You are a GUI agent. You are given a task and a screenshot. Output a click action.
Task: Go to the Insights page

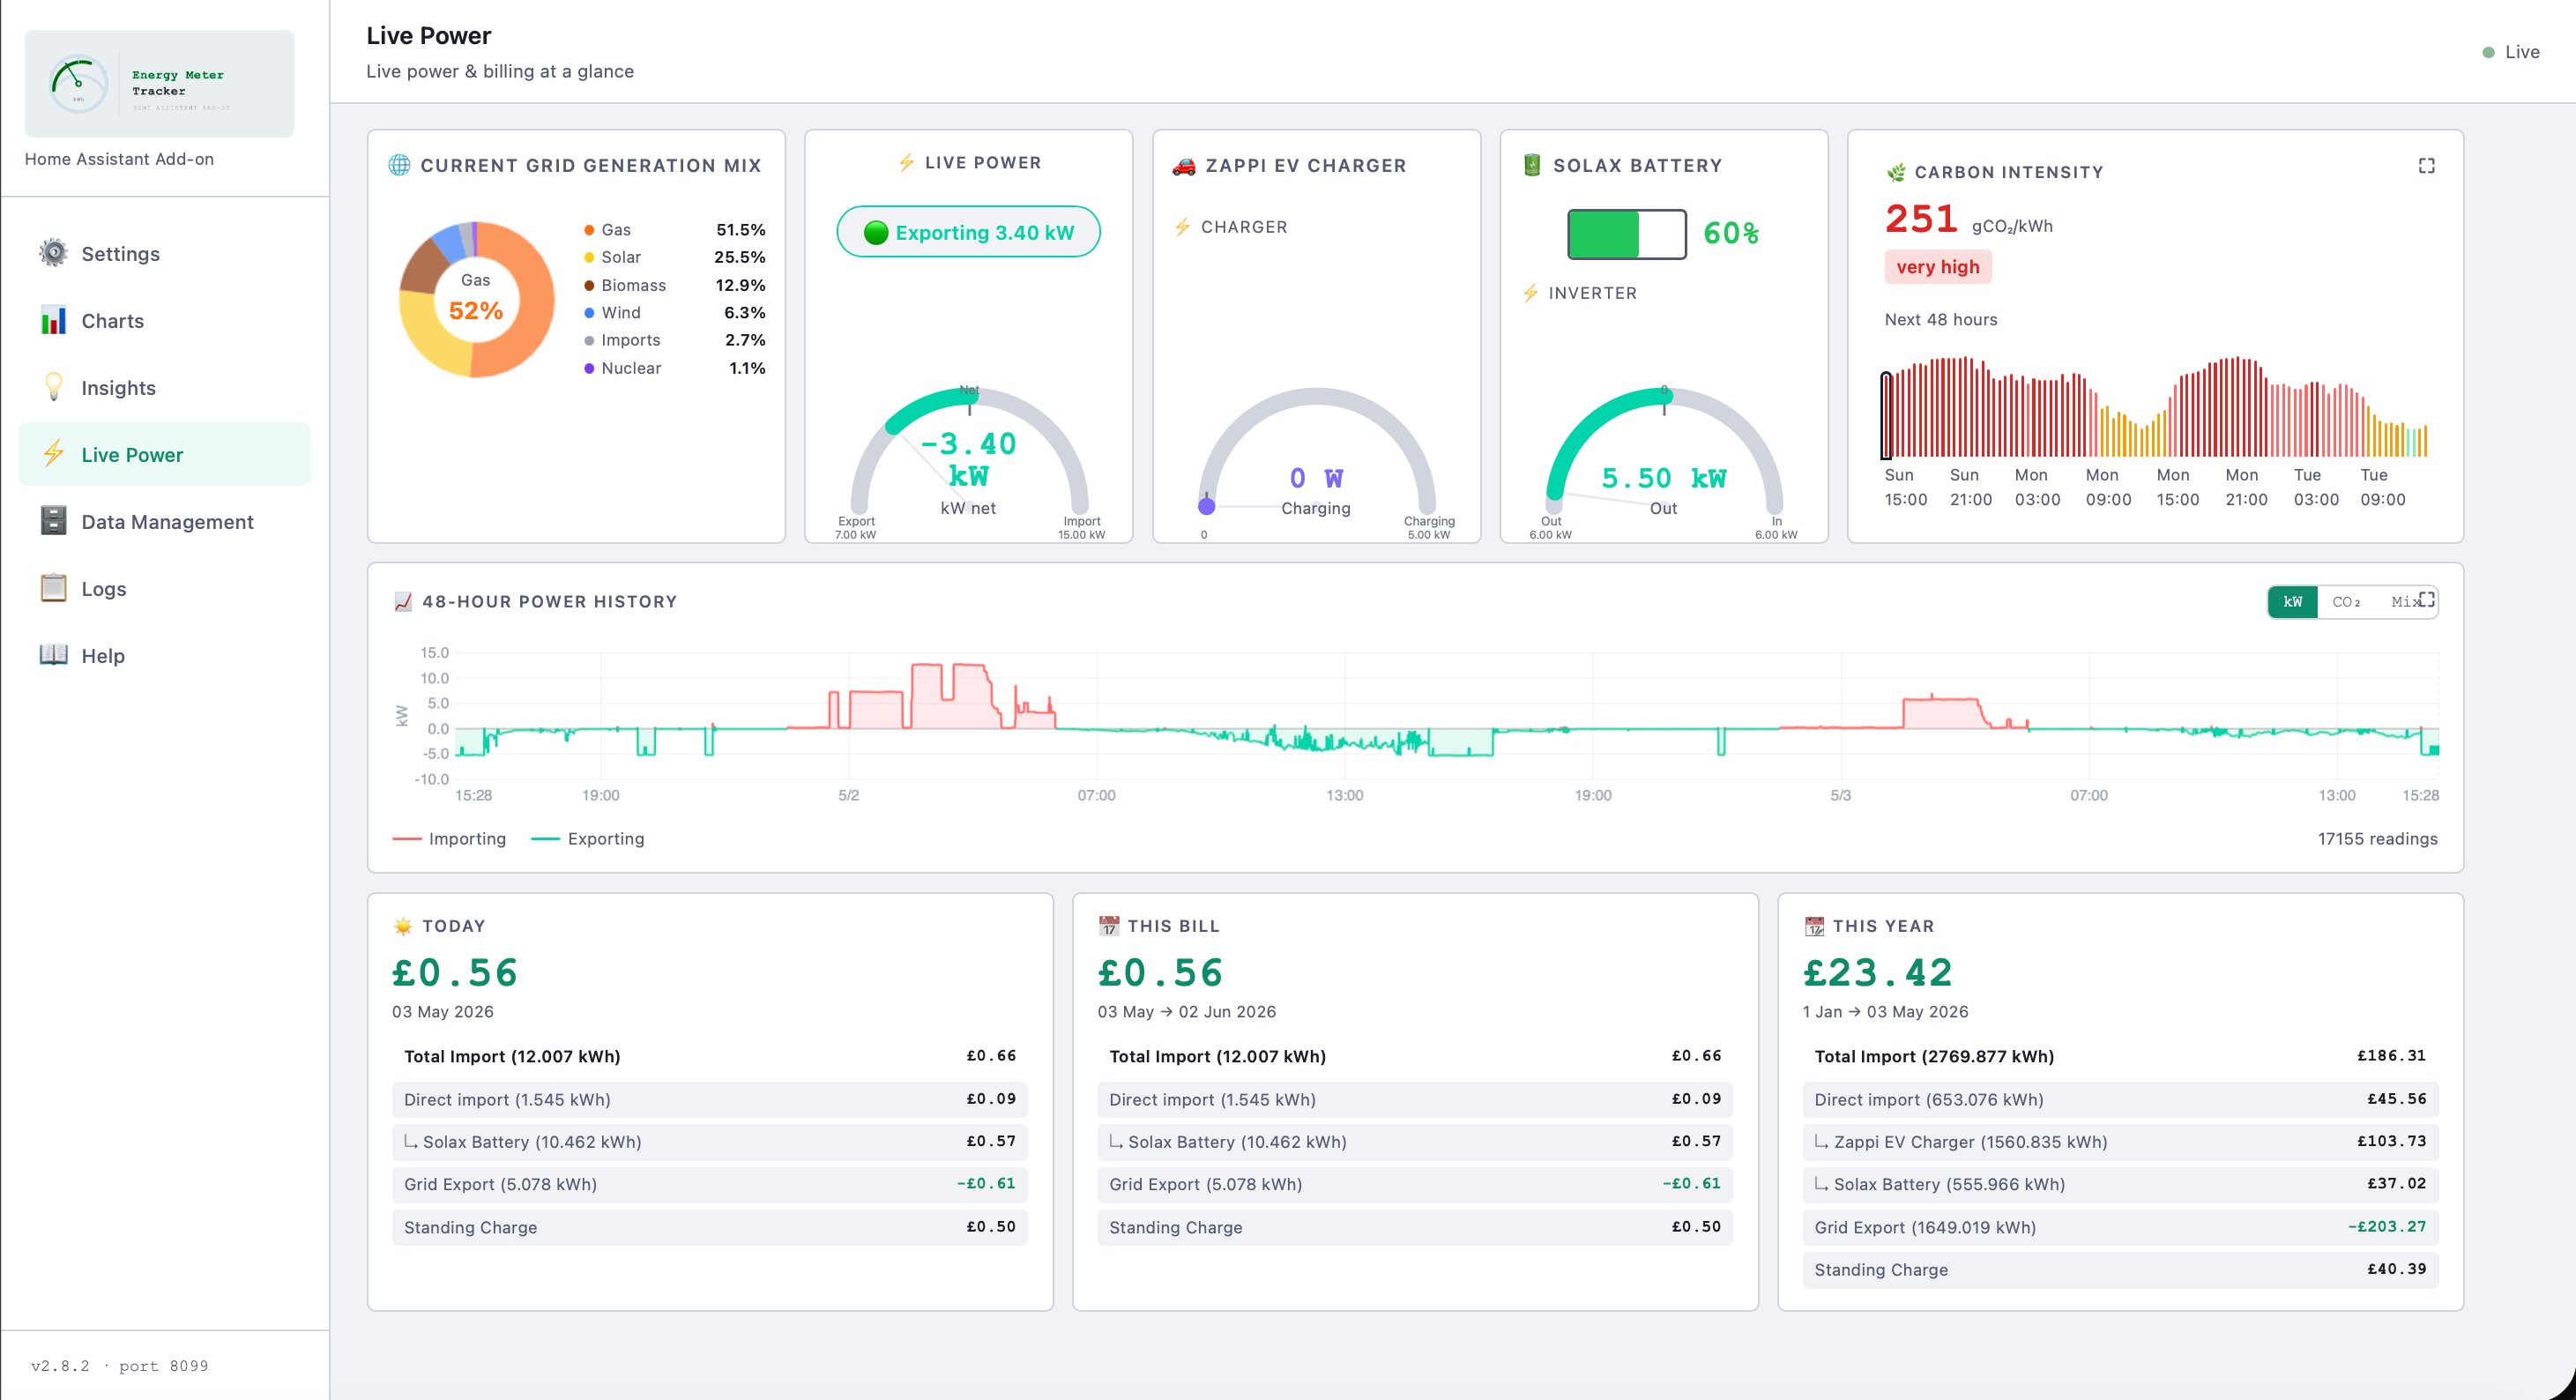(x=164, y=387)
